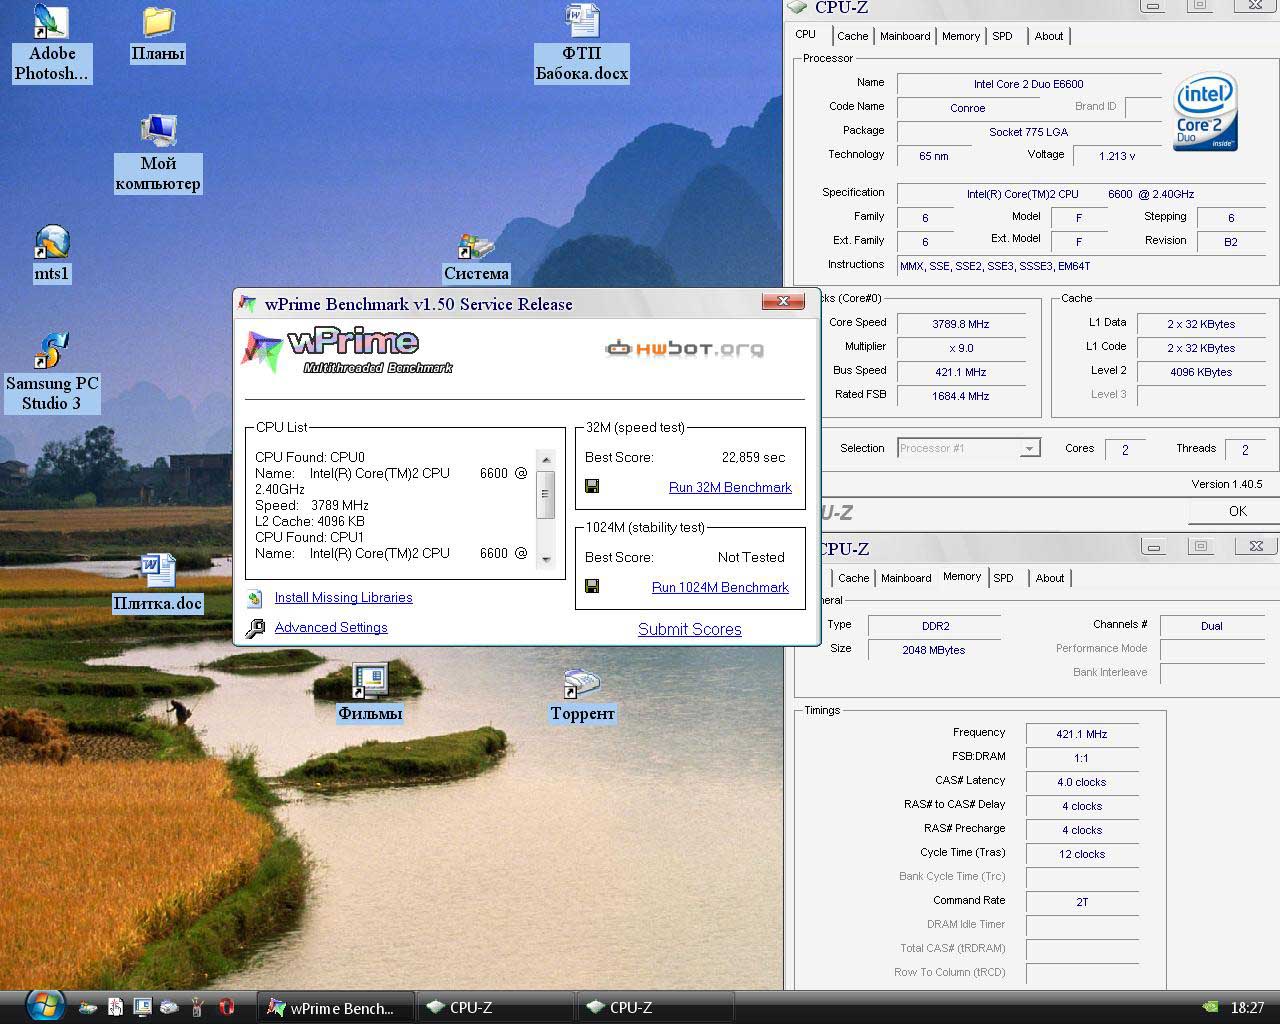Click the Submit Scores link
1280x1024 pixels.
(690, 629)
